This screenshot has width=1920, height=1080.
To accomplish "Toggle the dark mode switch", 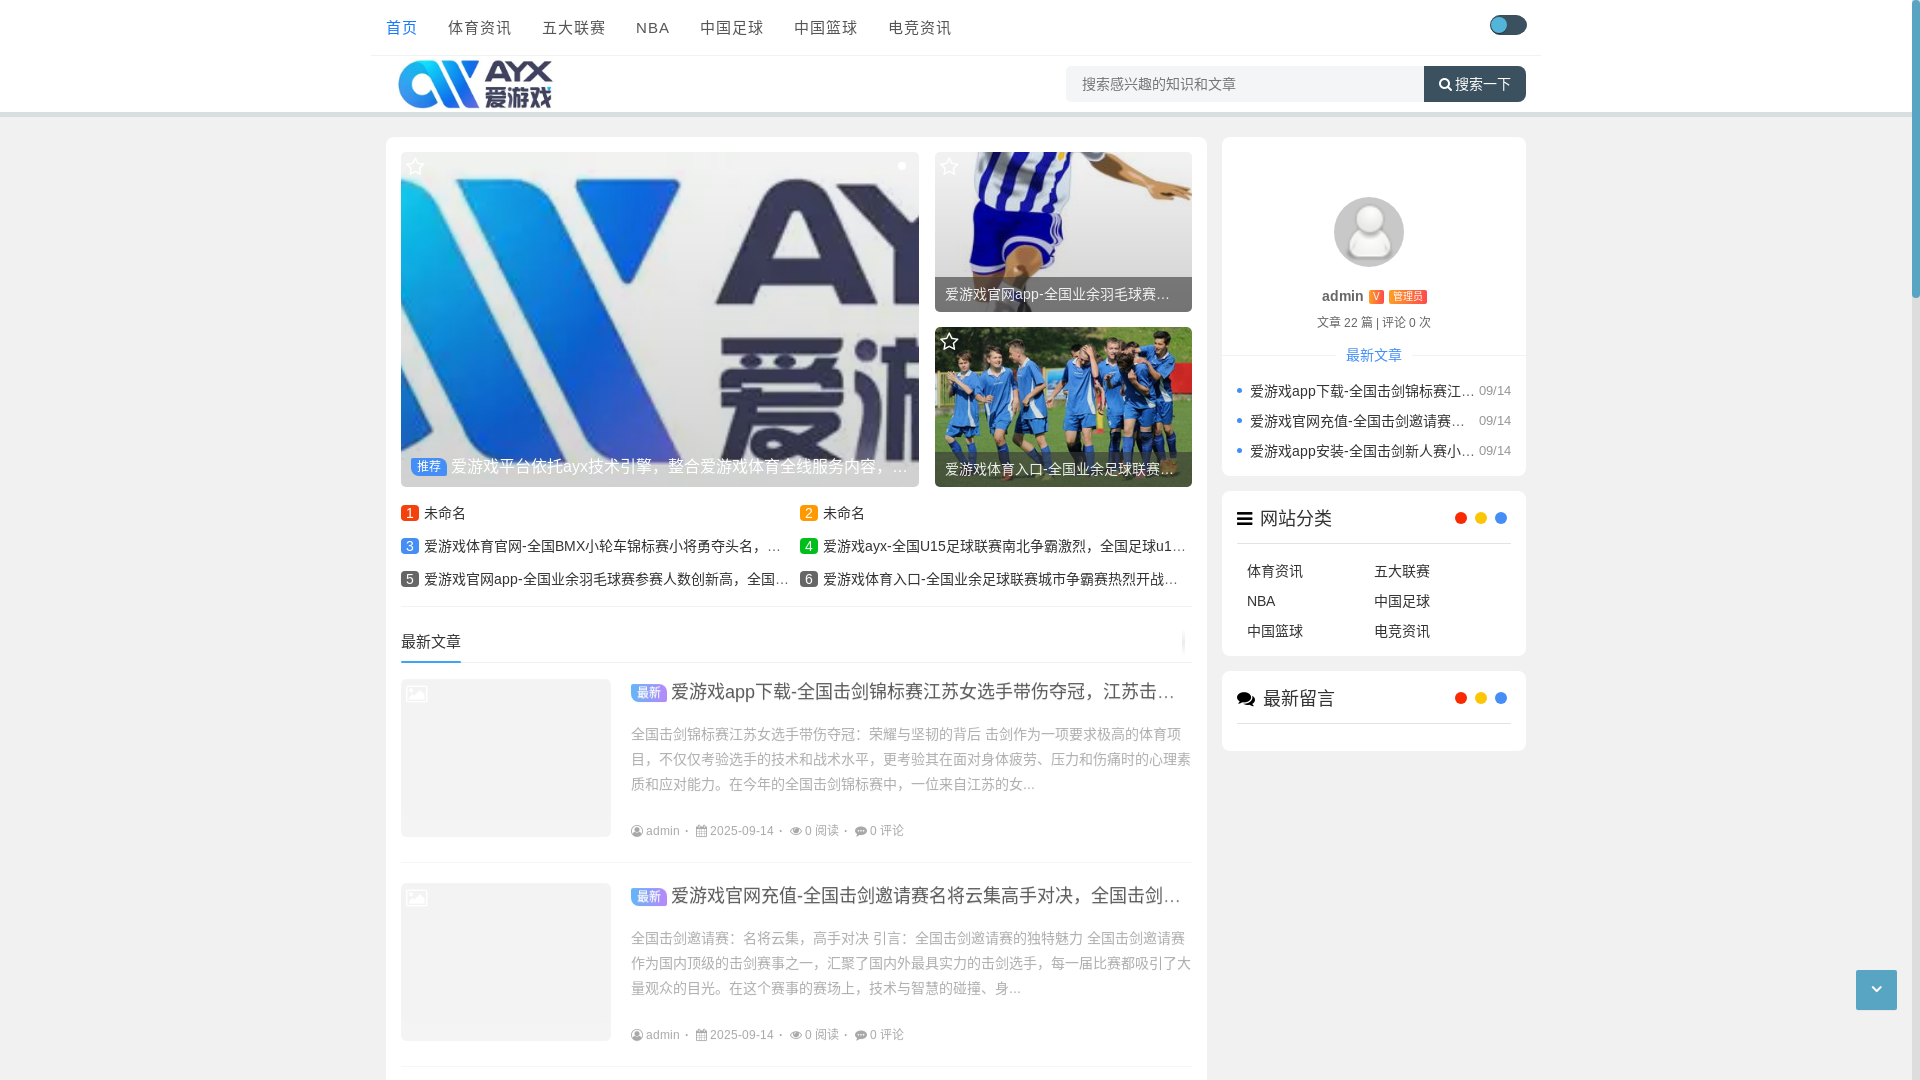I will 1508,25.
